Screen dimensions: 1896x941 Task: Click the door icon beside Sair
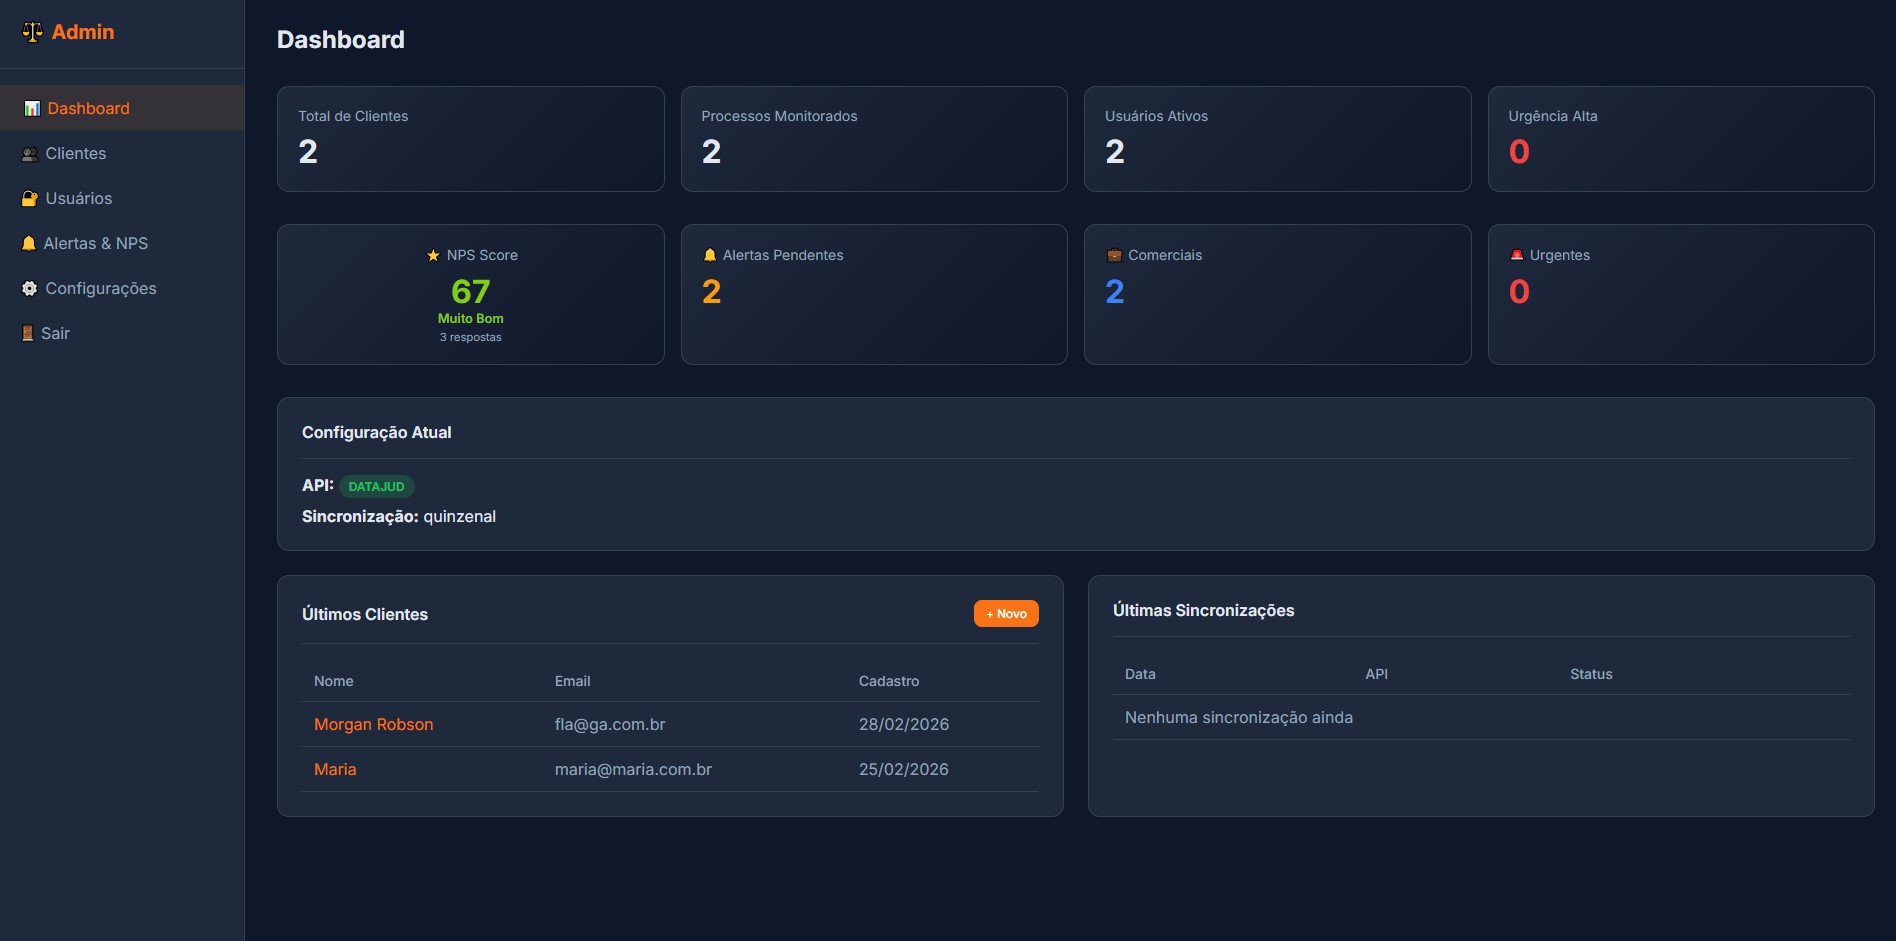point(27,332)
